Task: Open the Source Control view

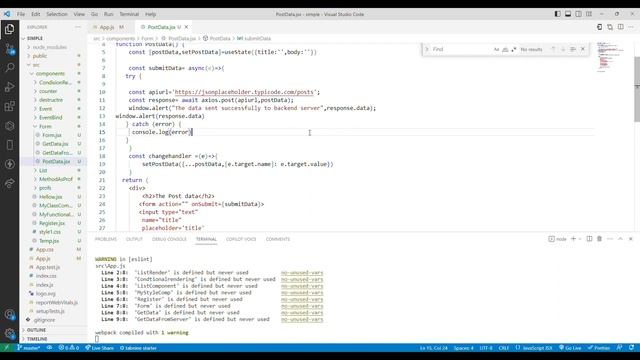Action: point(9,49)
